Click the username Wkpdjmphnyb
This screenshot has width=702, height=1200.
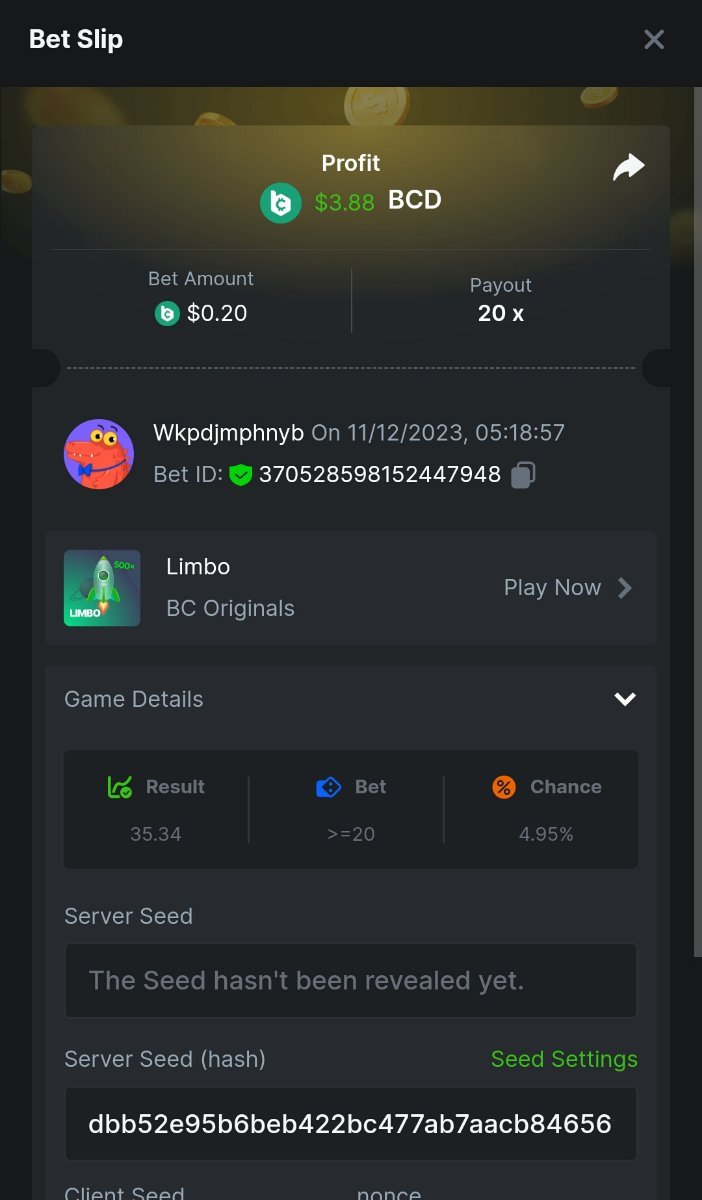point(228,433)
